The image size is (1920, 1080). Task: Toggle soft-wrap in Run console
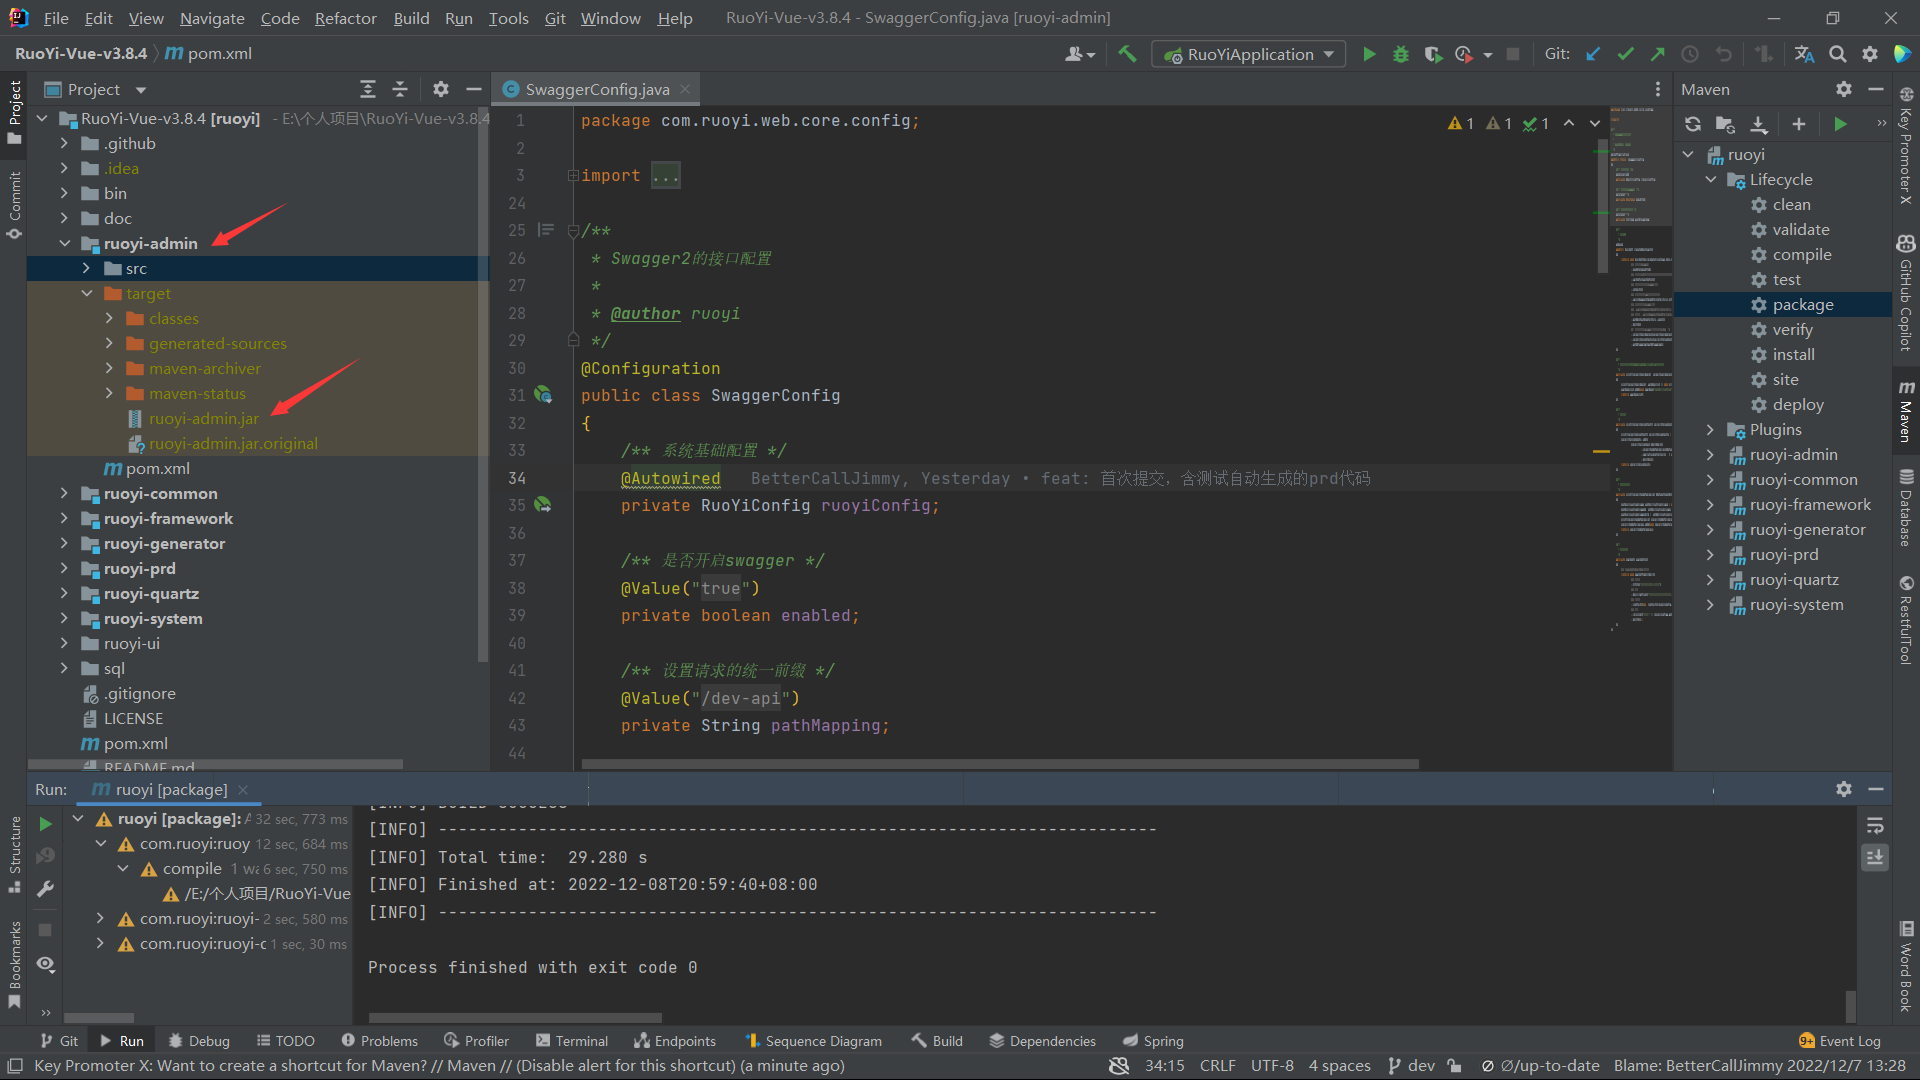coord(1875,826)
